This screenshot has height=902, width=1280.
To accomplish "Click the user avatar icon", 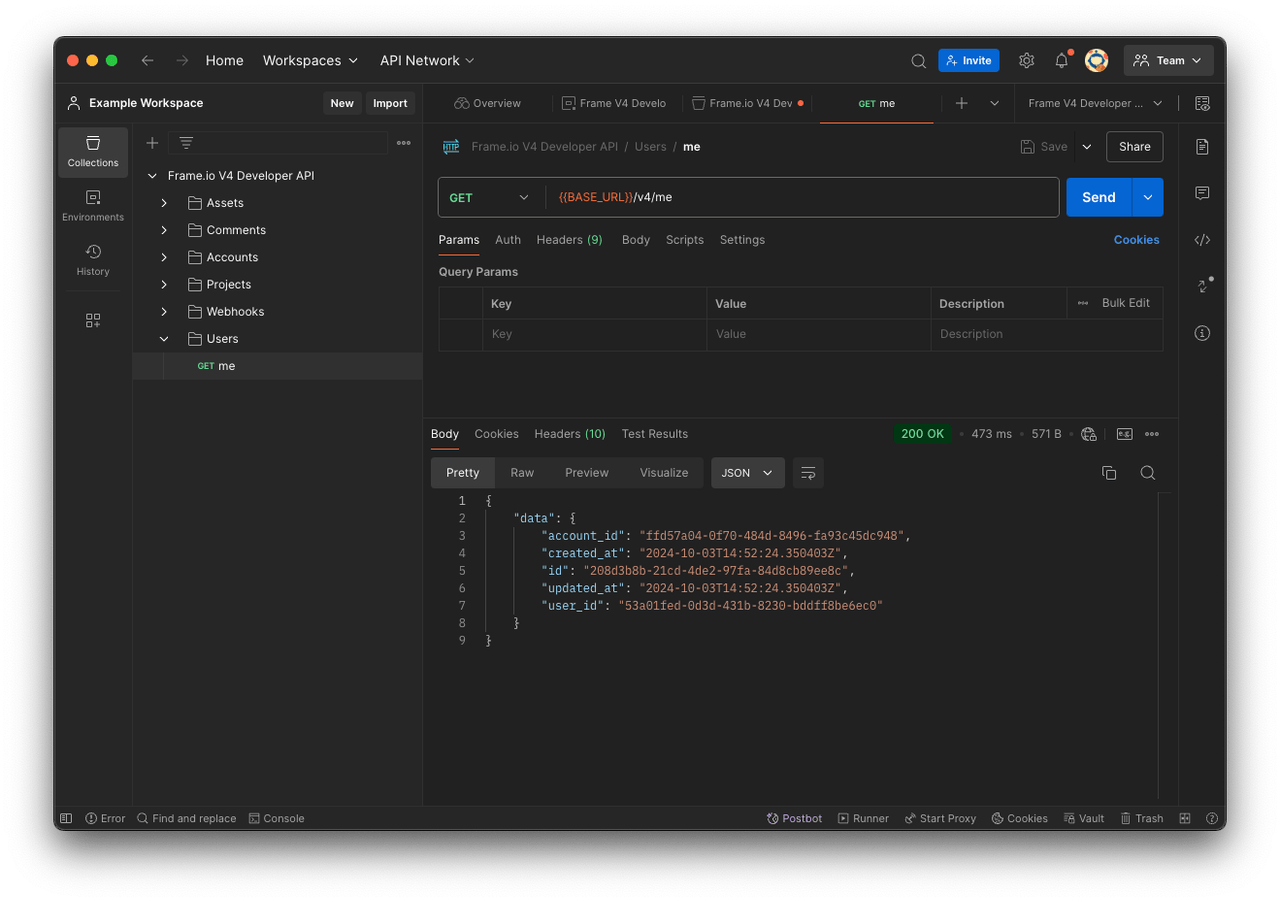I will pyautogui.click(x=1097, y=61).
